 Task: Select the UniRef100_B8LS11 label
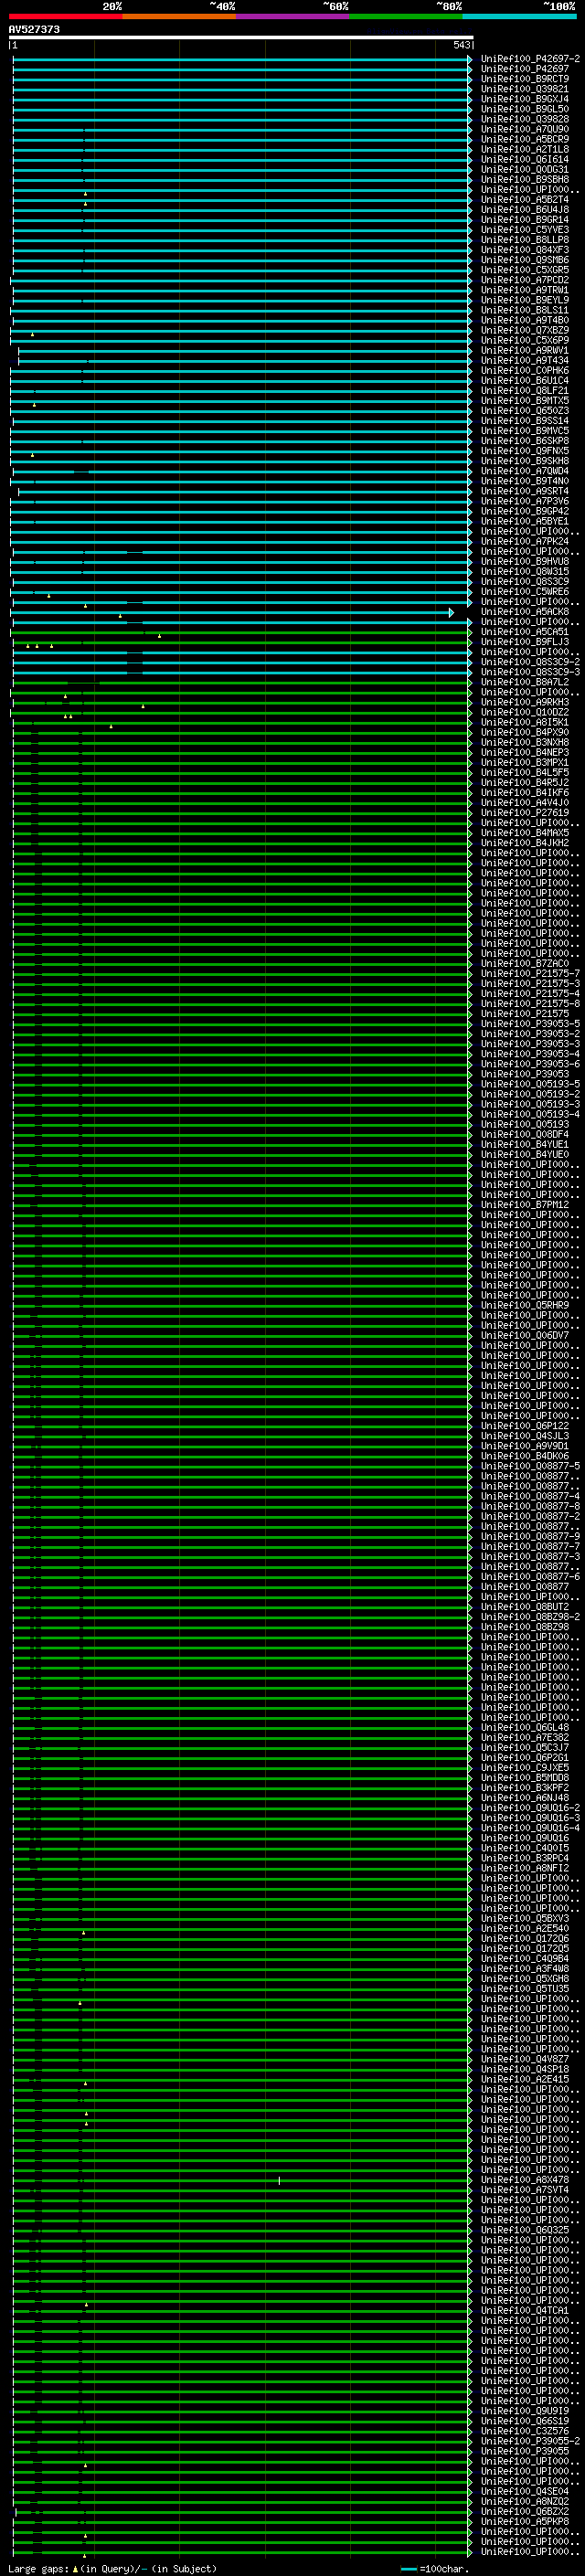[x=525, y=310]
